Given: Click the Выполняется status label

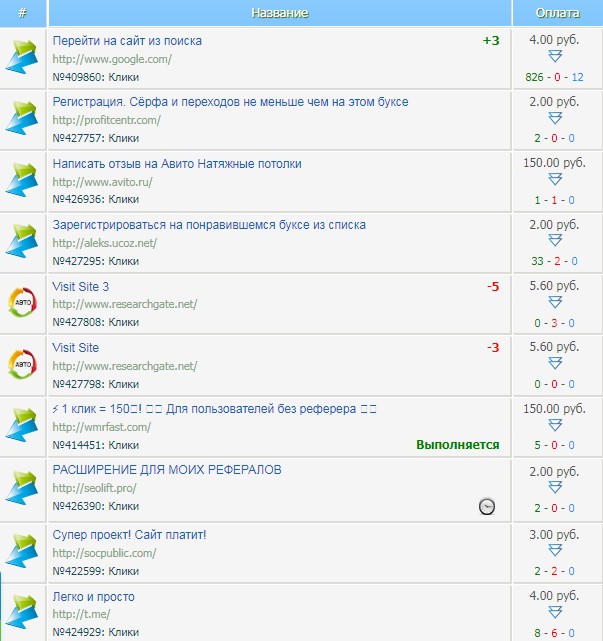Looking at the screenshot, I should [459, 445].
